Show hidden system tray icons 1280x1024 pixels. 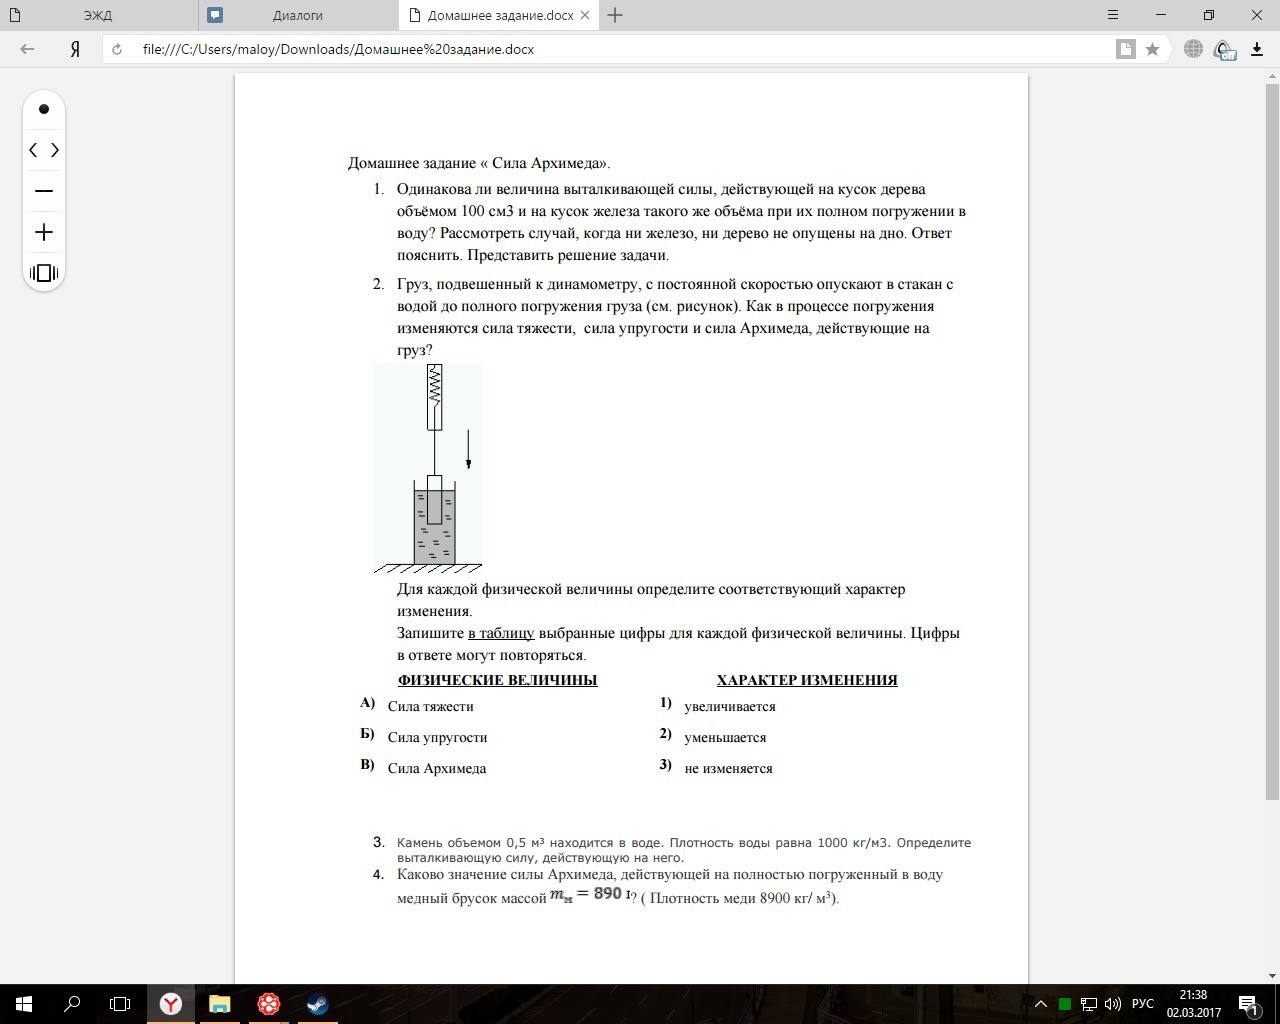(1040, 1004)
